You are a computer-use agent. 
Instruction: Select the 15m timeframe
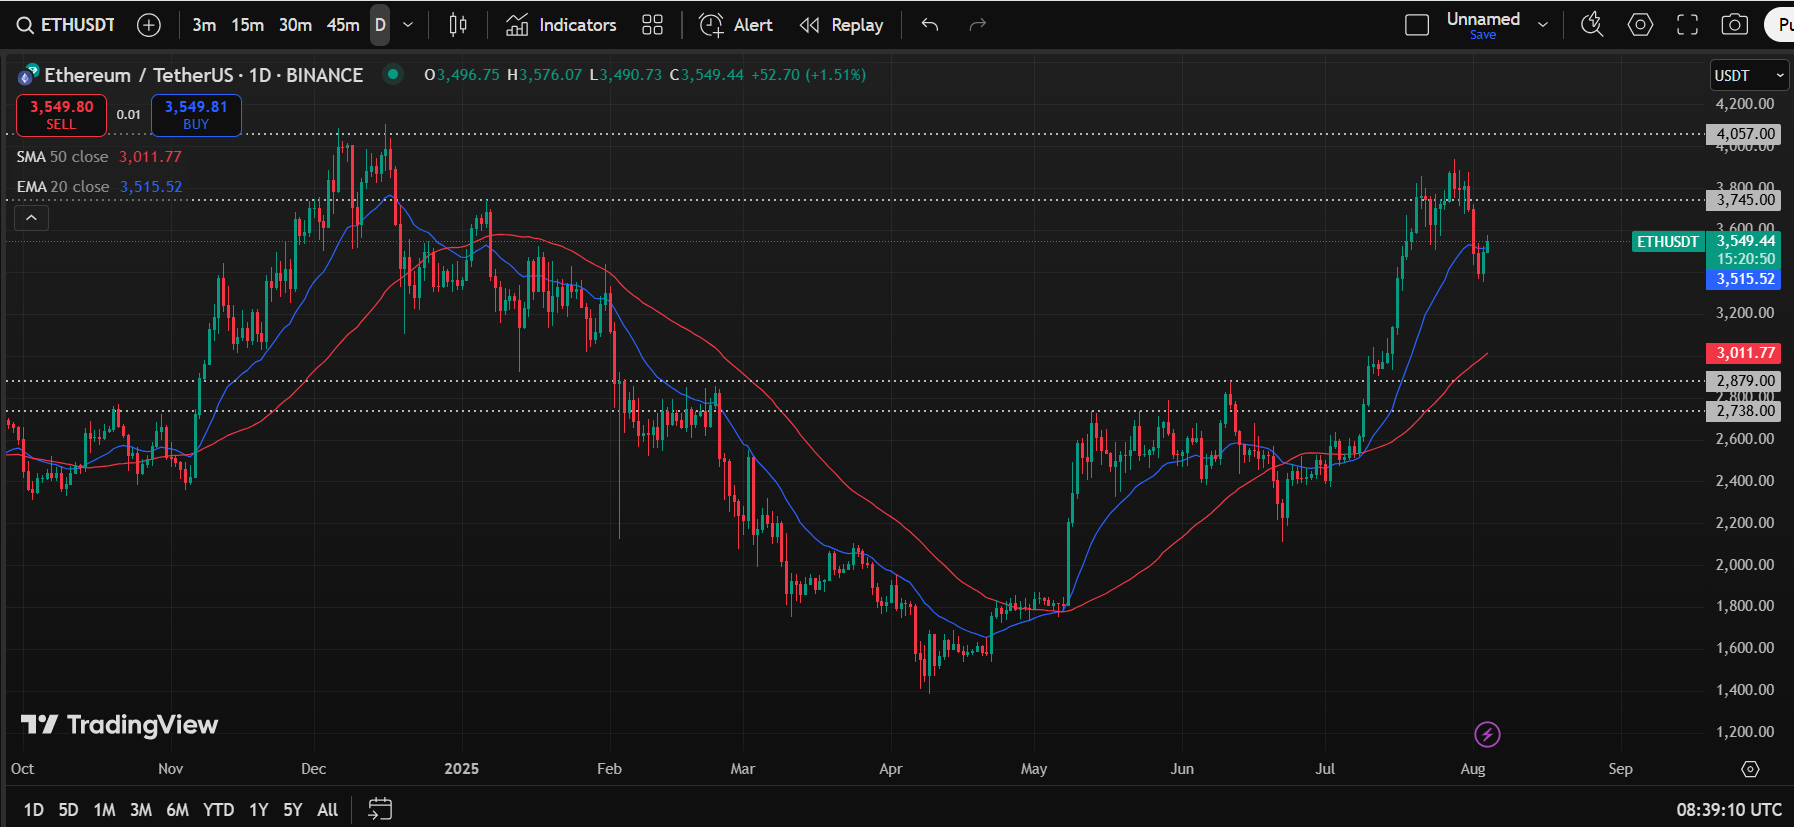[247, 25]
